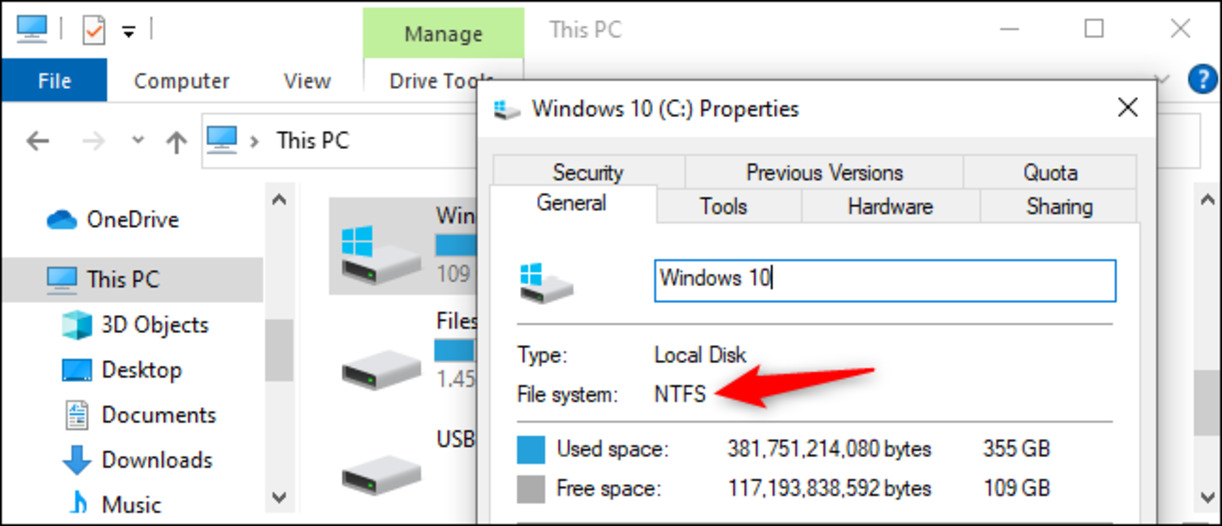Screen dimensions: 1222x526
Task: Open the Security tab in Properties
Action: tap(588, 173)
